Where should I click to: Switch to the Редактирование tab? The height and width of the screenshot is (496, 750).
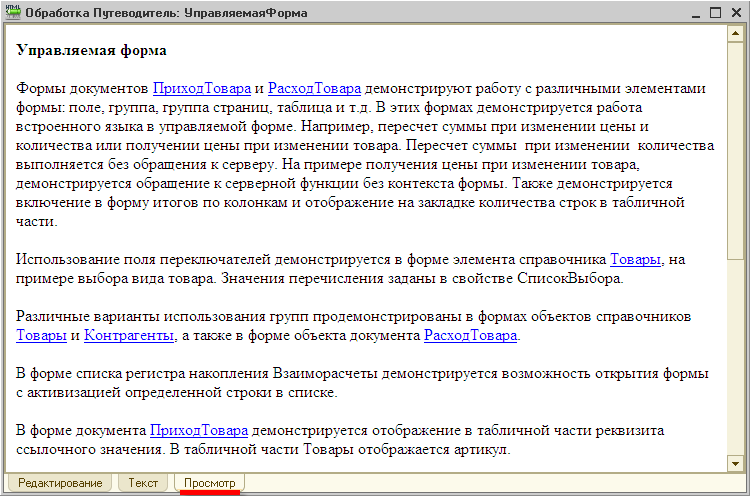(x=60, y=483)
